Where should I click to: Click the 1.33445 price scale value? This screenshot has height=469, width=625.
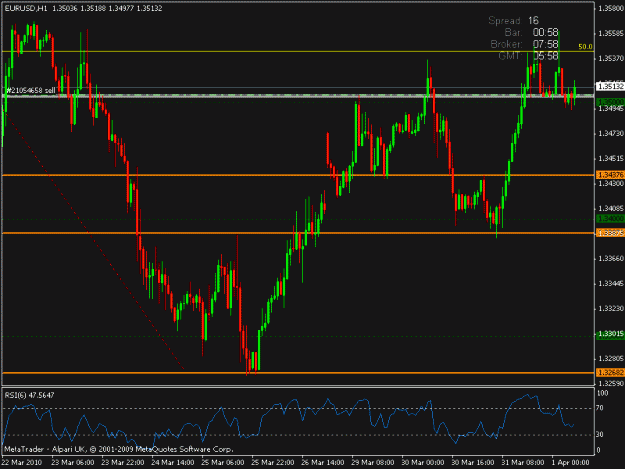(x=611, y=284)
